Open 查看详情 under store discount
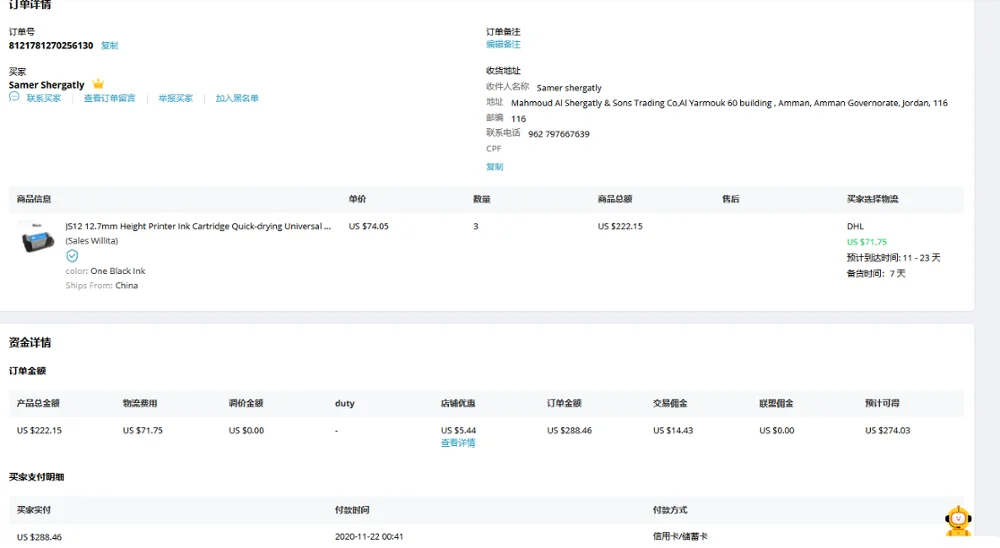Viewport: 1000px width, 548px height. (458, 443)
